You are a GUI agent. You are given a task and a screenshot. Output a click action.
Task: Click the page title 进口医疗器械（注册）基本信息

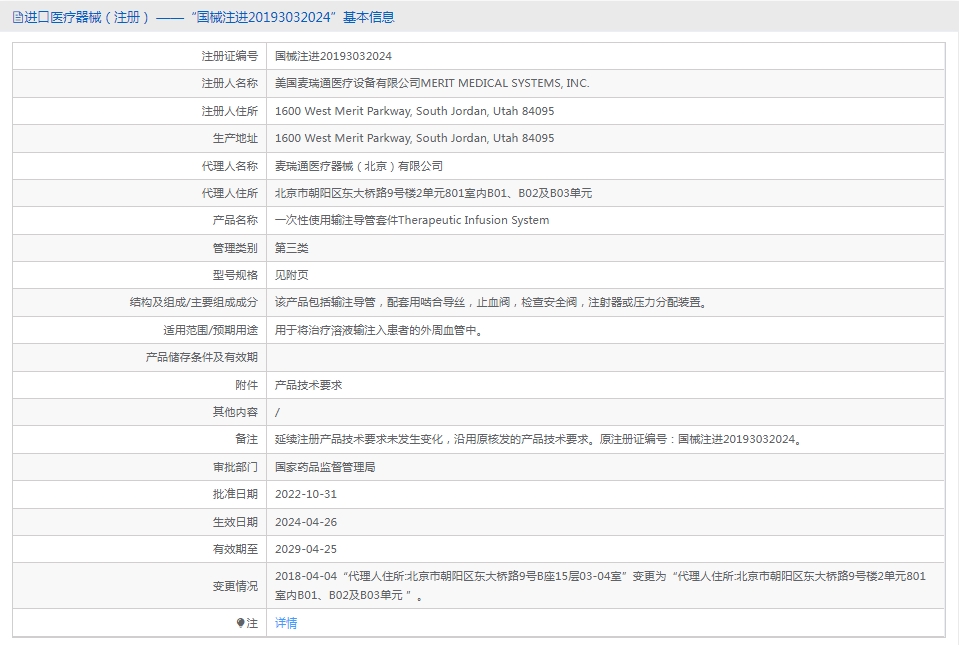point(209,17)
